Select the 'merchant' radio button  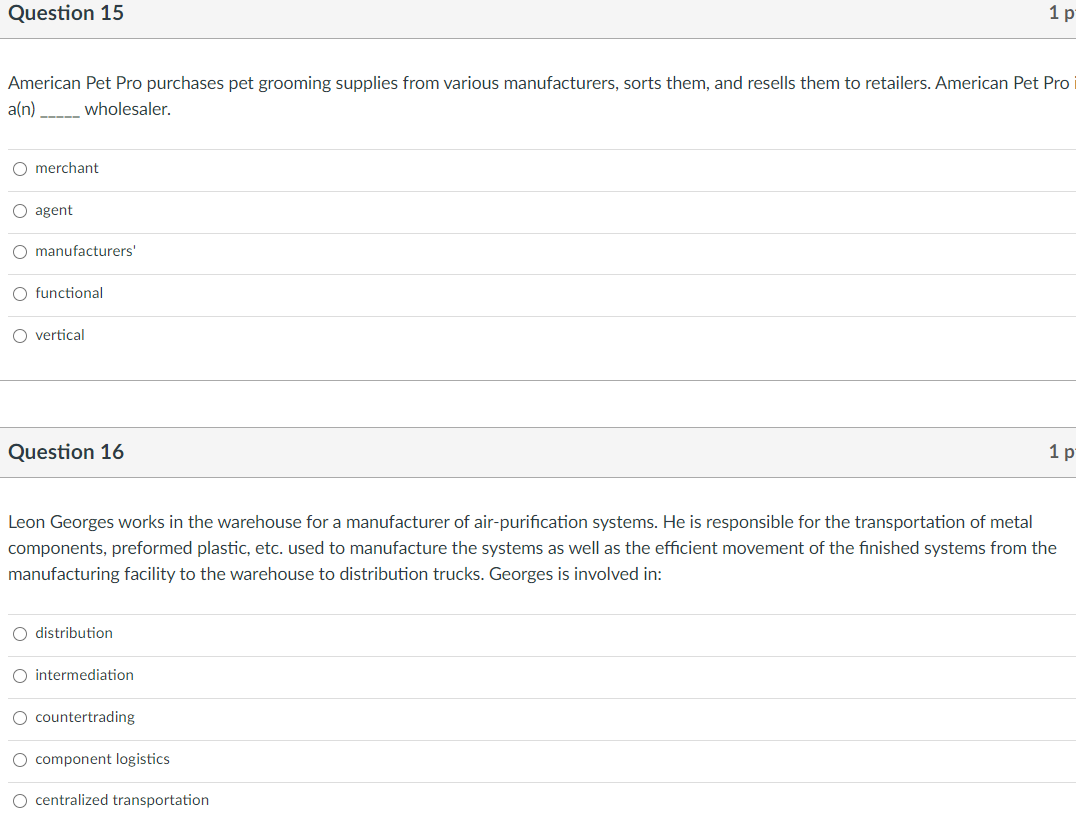[20, 169]
